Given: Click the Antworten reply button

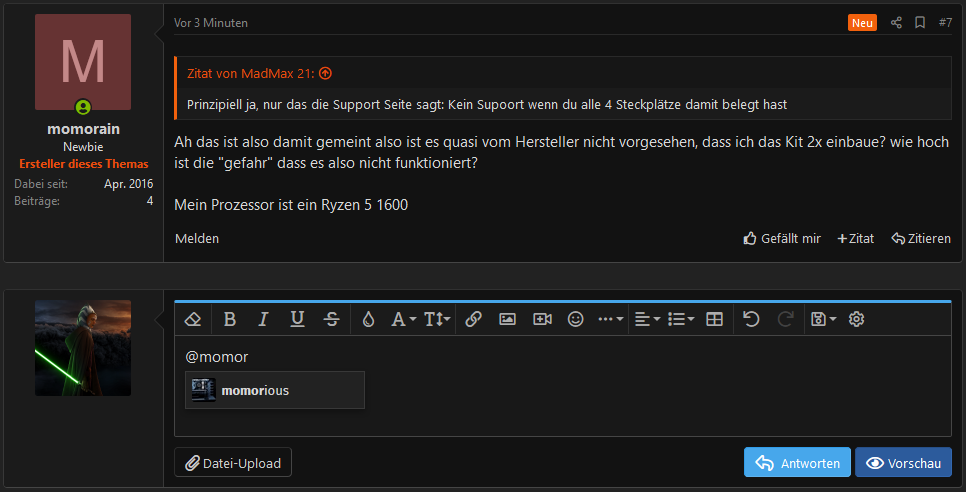Looking at the screenshot, I should [797, 462].
